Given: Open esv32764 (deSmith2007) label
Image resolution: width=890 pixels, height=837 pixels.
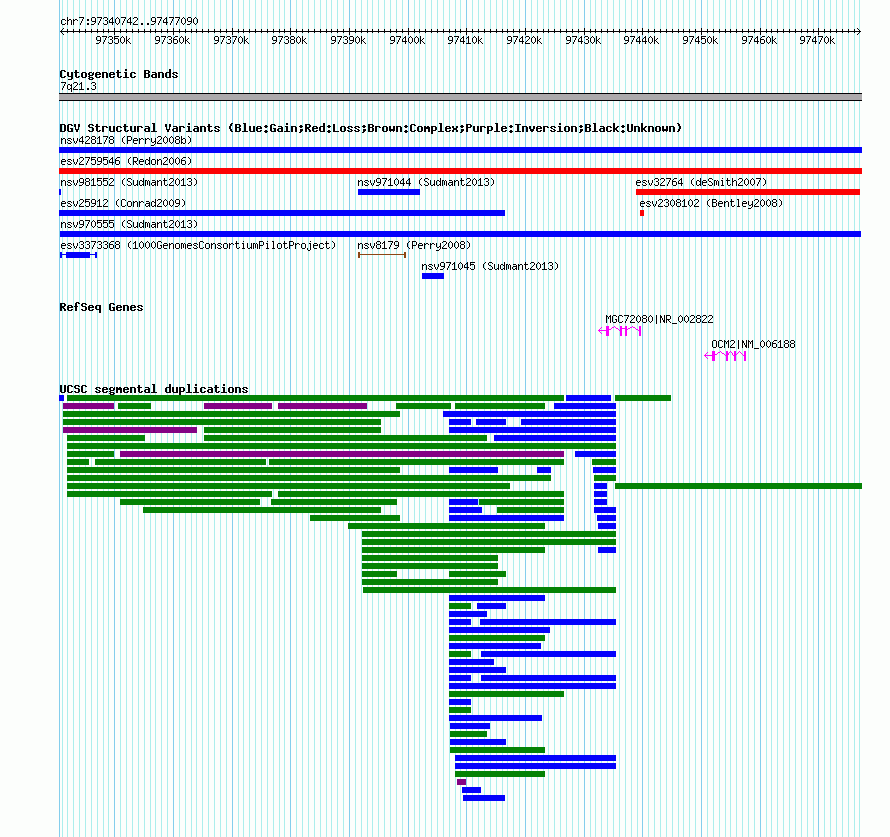Looking at the screenshot, I should click(x=701, y=182).
